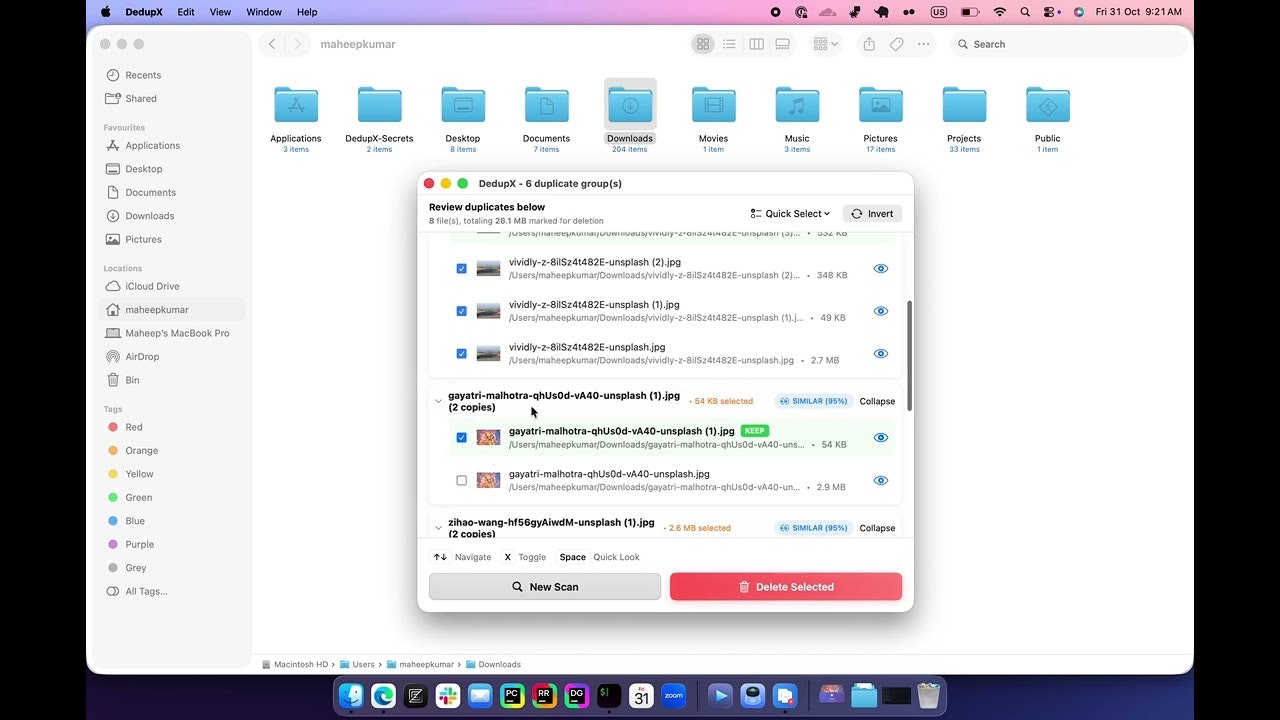Open Slack from the Dock
This screenshot has width=1280, height=720.
pyautogui.click(x=448, y=695)
